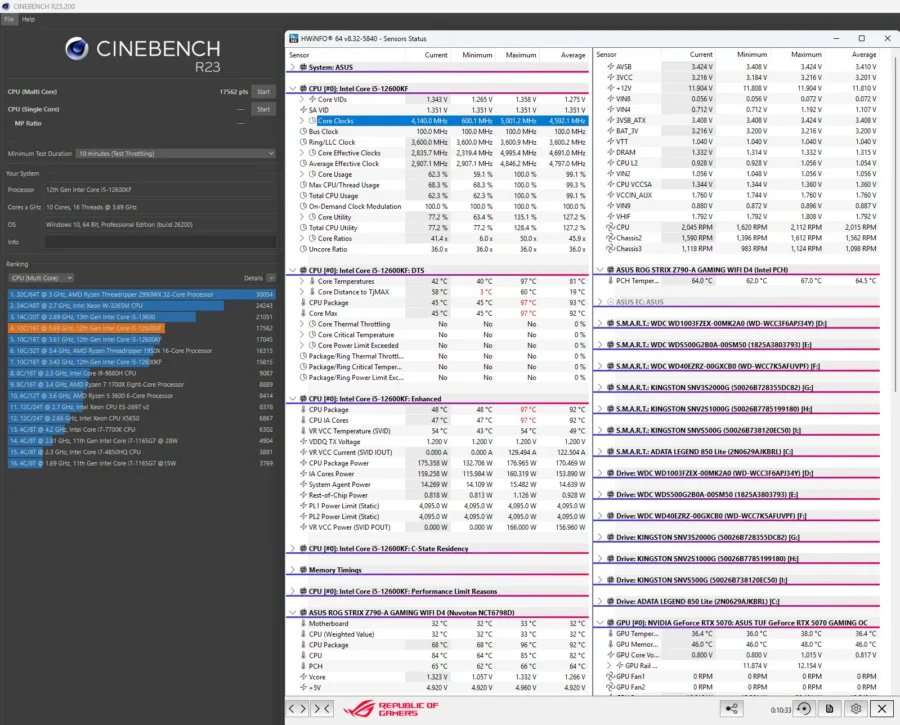The width and height of the screenshot is (900, 725).
Task: Start the CPU Single Core test
Action: (263, 109)
